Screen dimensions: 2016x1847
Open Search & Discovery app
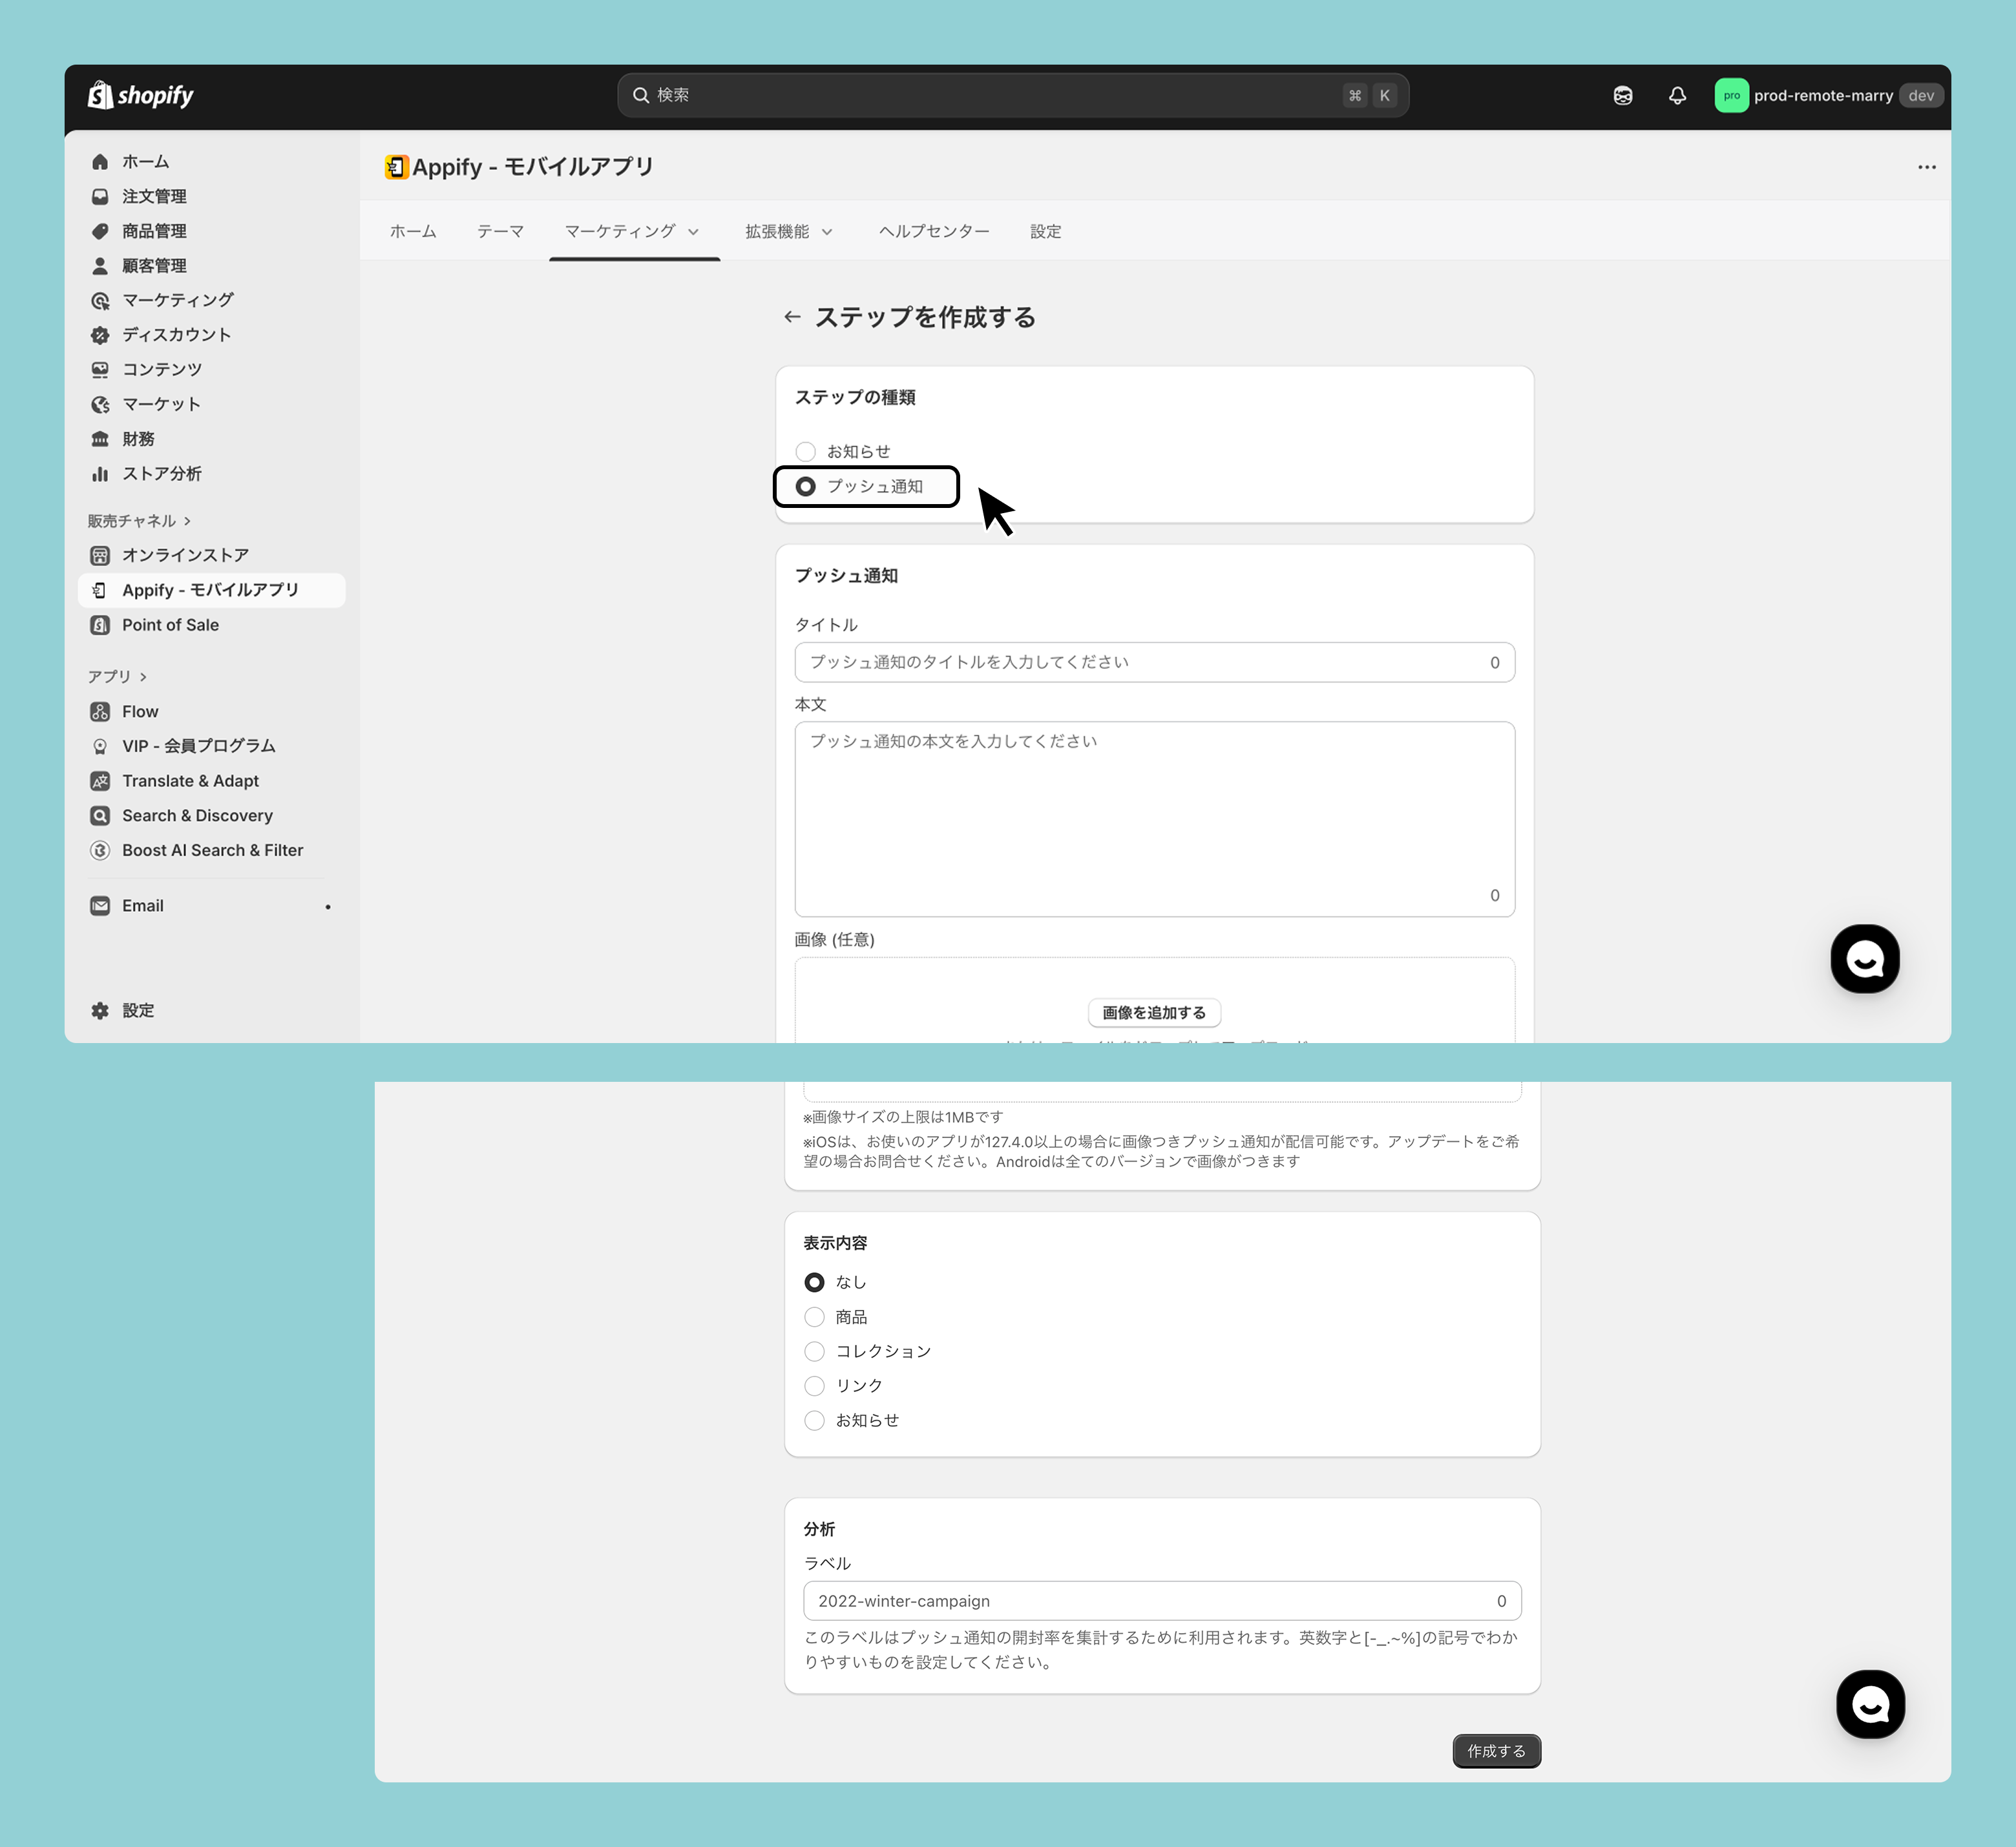197,815
